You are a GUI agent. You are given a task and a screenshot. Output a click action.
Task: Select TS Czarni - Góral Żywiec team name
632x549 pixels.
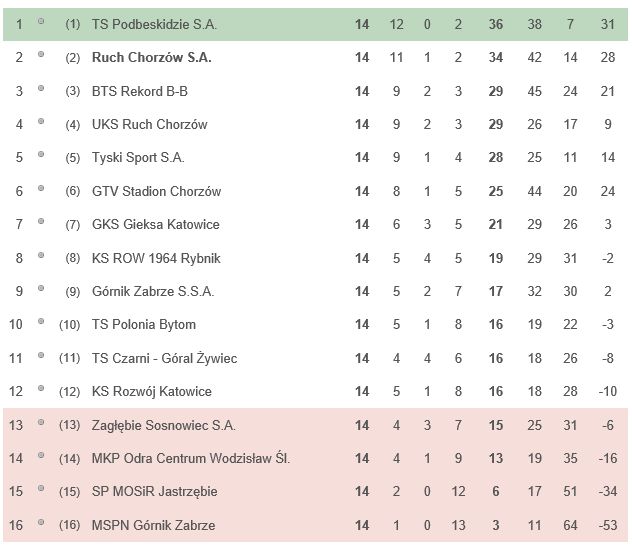164,358
